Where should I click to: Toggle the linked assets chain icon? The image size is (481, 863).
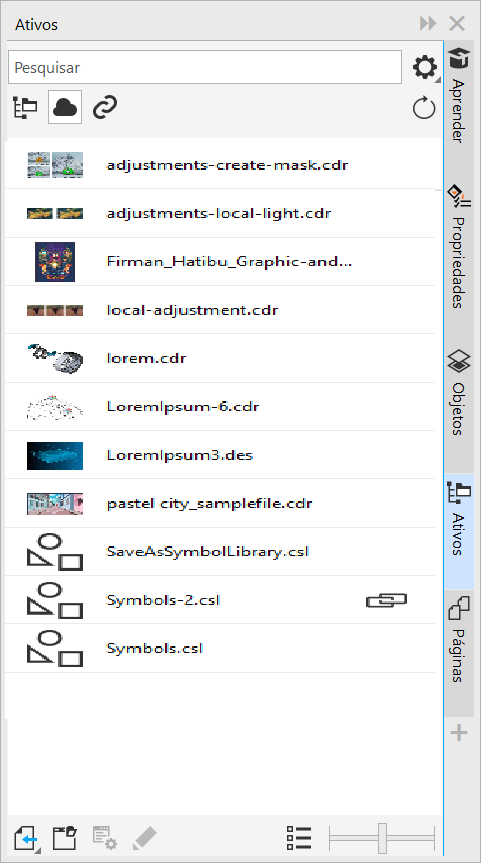pyautogui.click(x=105, y=107)
